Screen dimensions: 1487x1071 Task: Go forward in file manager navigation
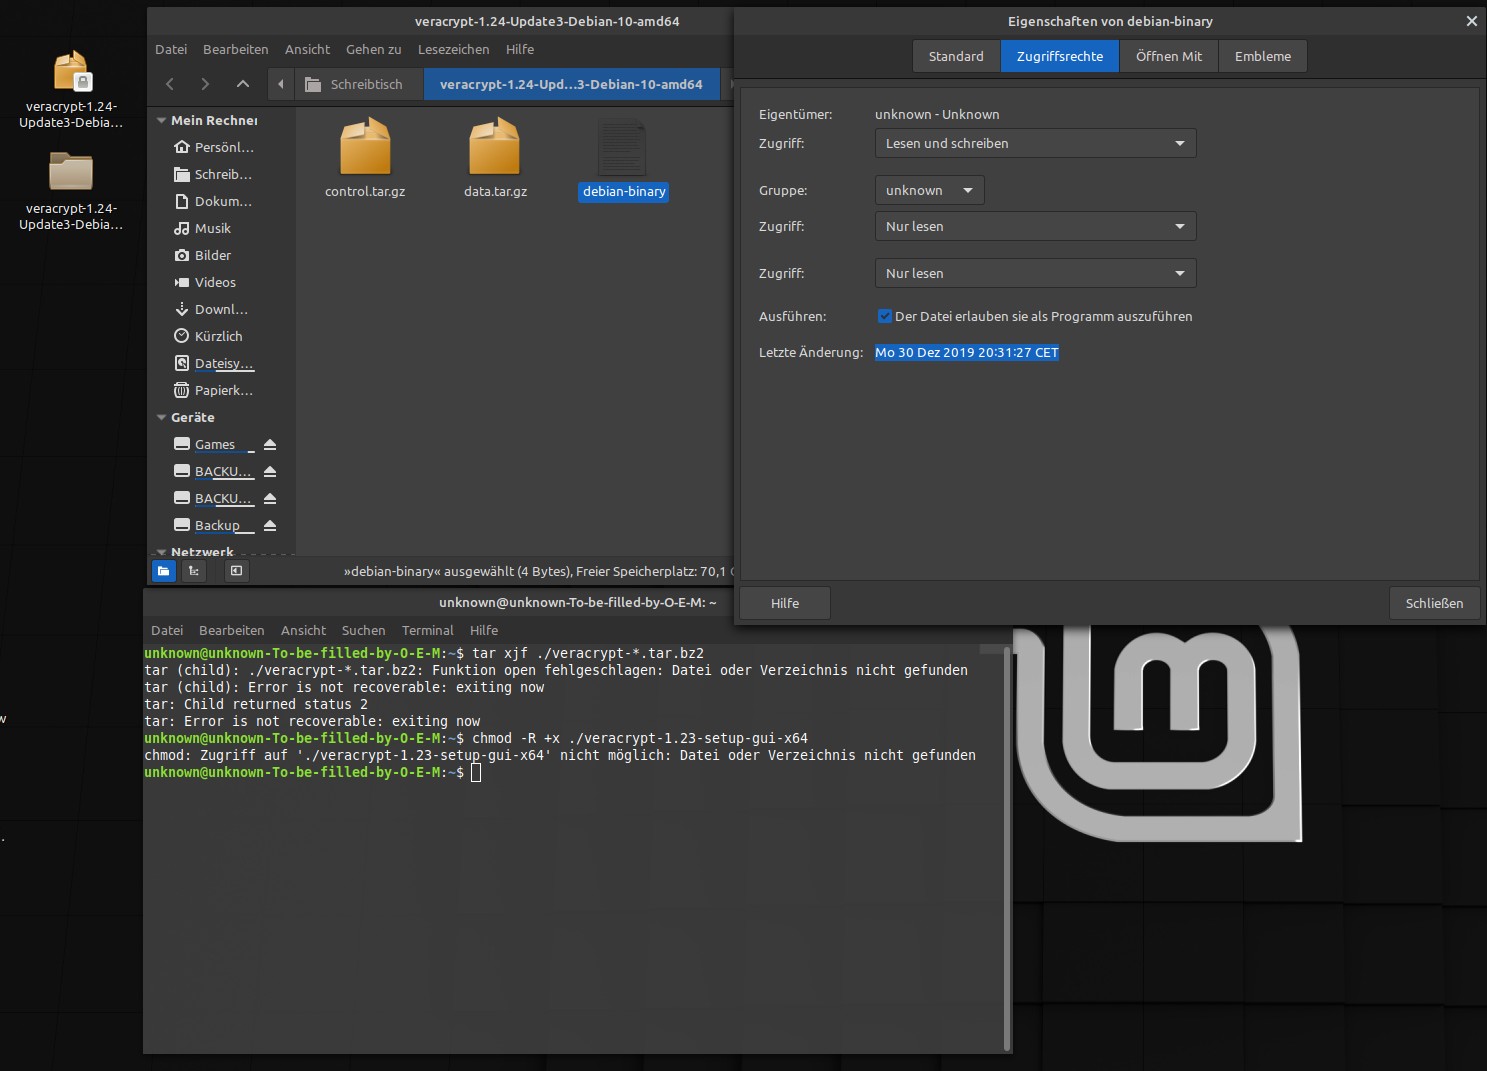coord(205,84)
